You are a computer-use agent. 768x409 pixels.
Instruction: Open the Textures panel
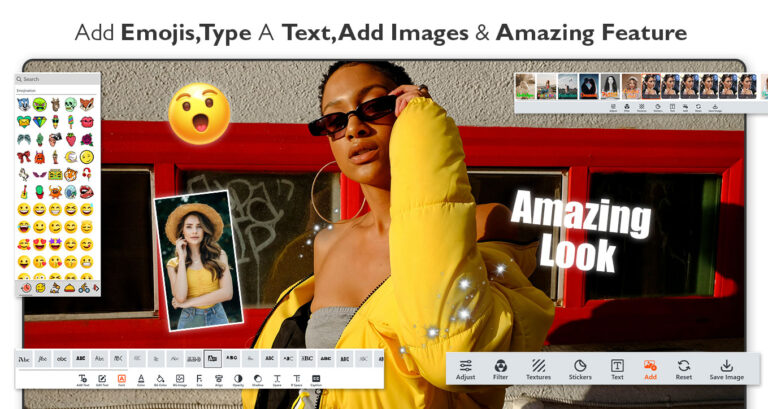[539, 369]
